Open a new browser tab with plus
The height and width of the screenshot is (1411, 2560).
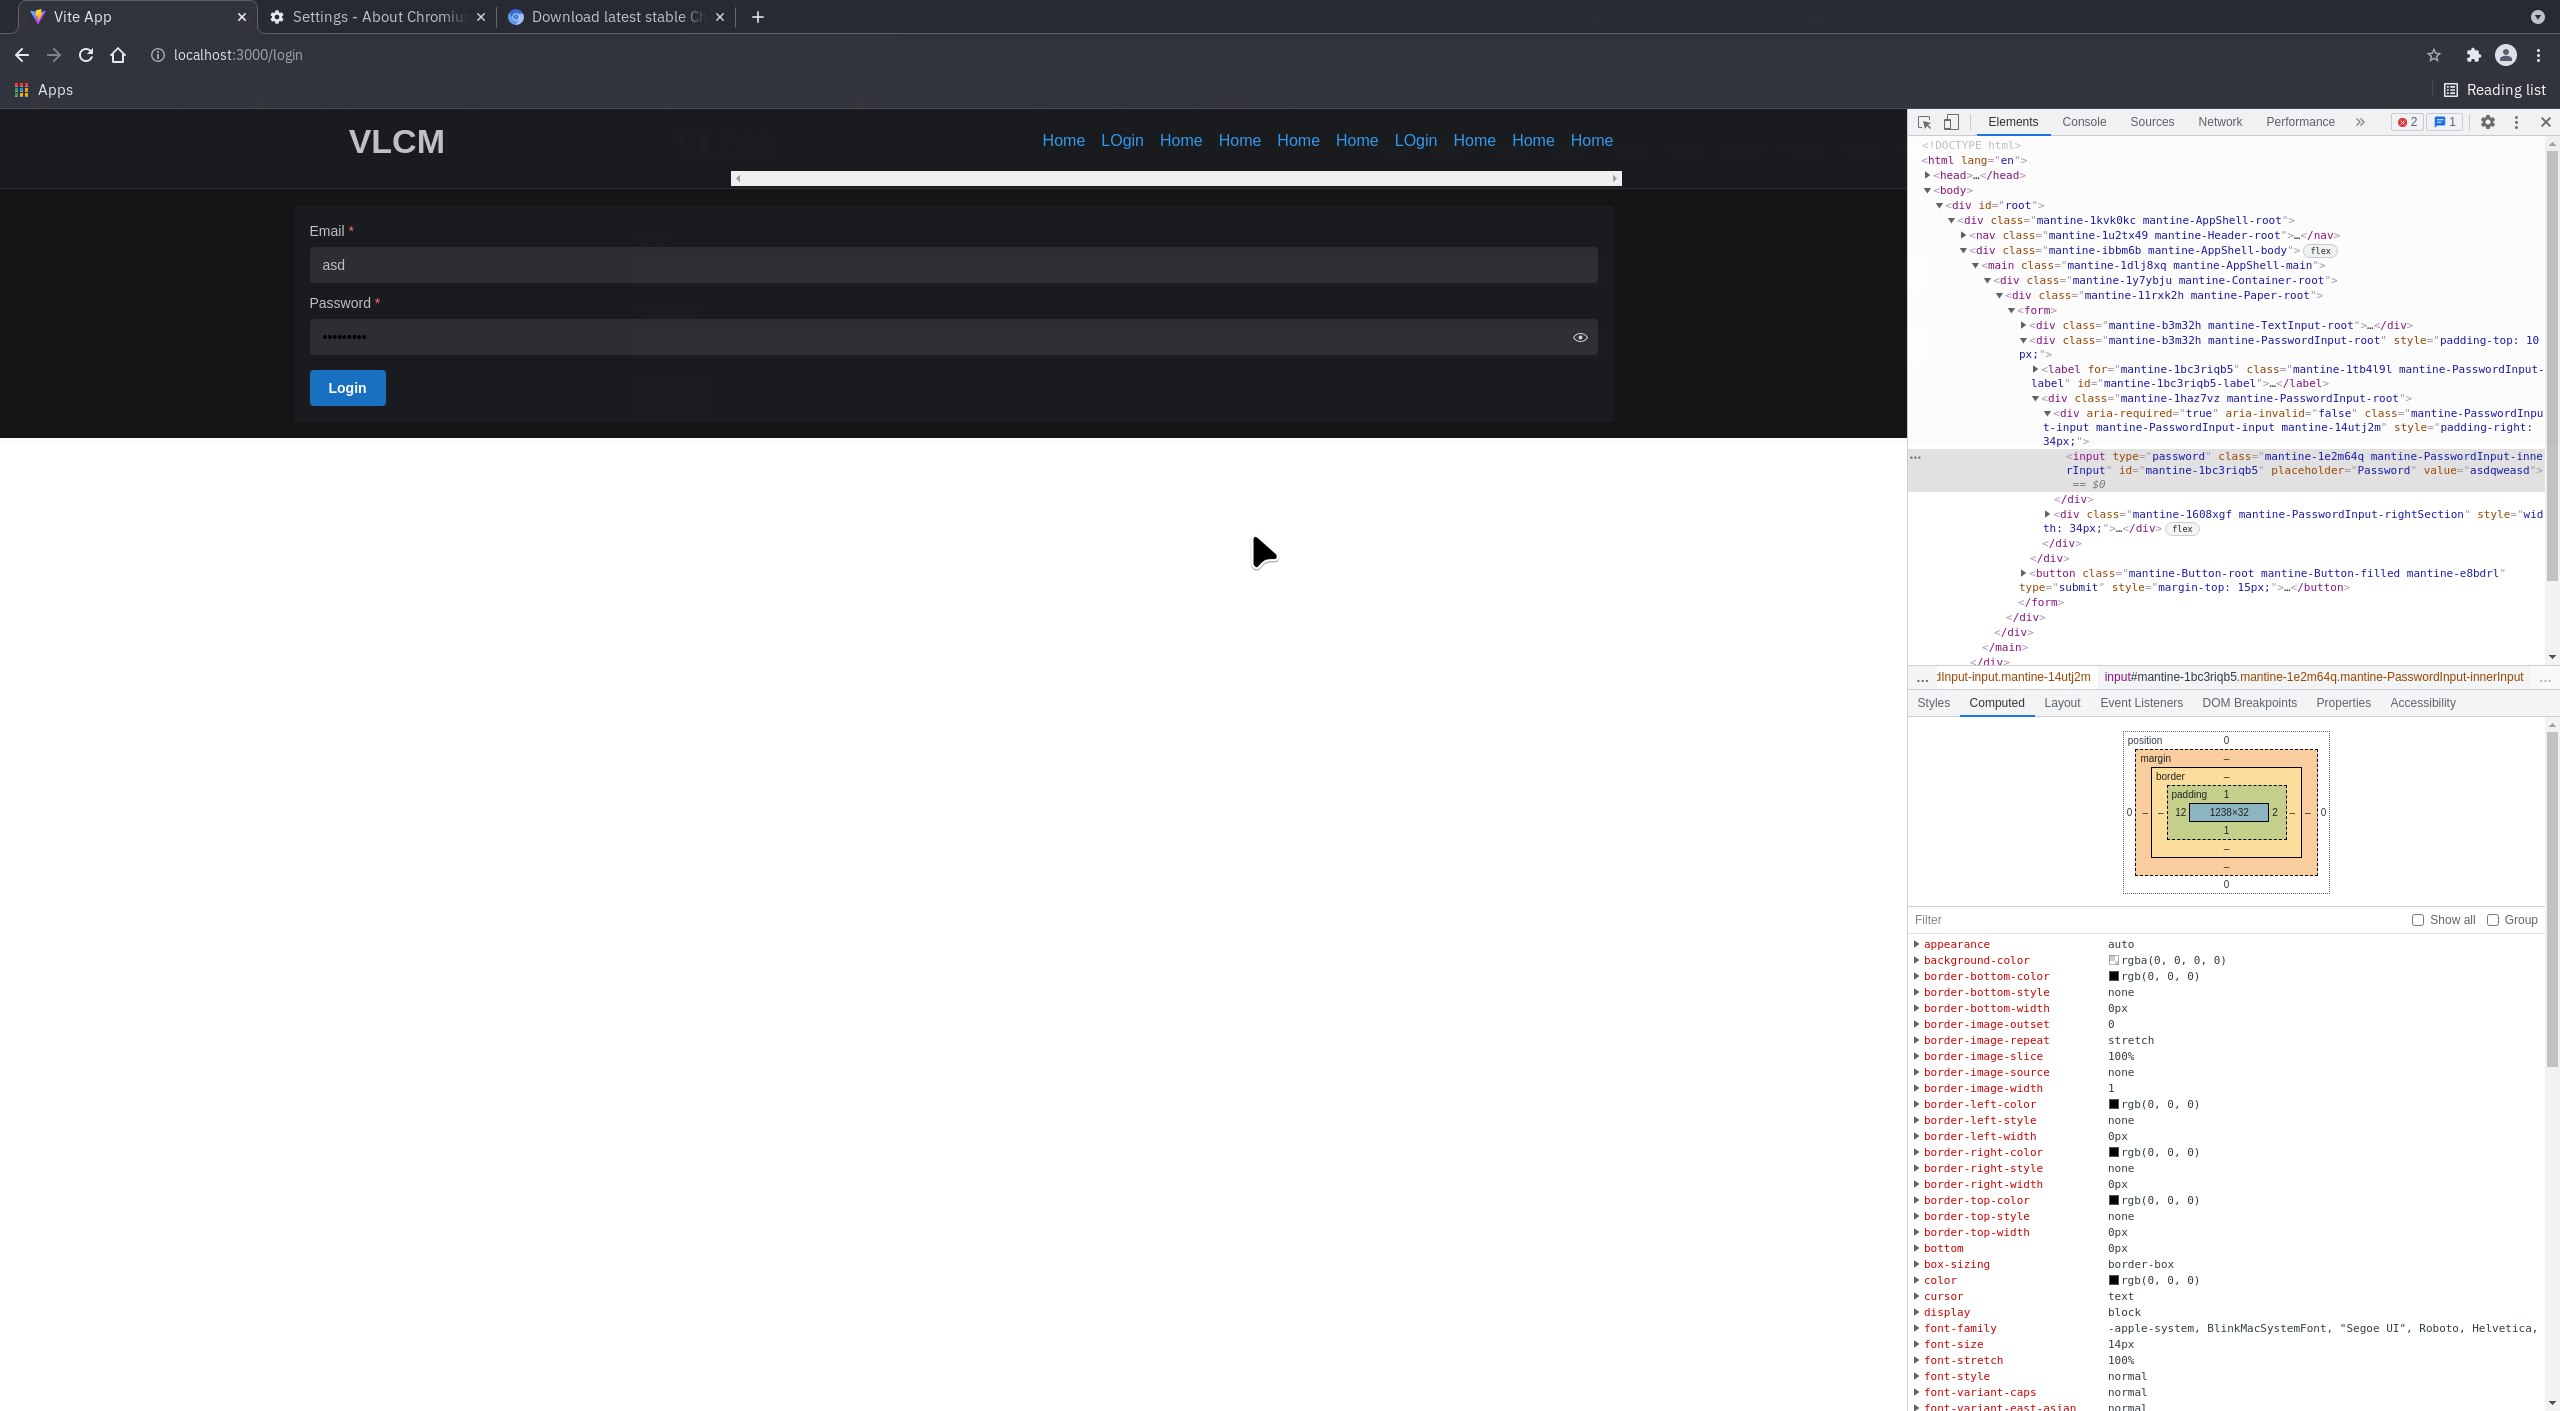[758, 17]
